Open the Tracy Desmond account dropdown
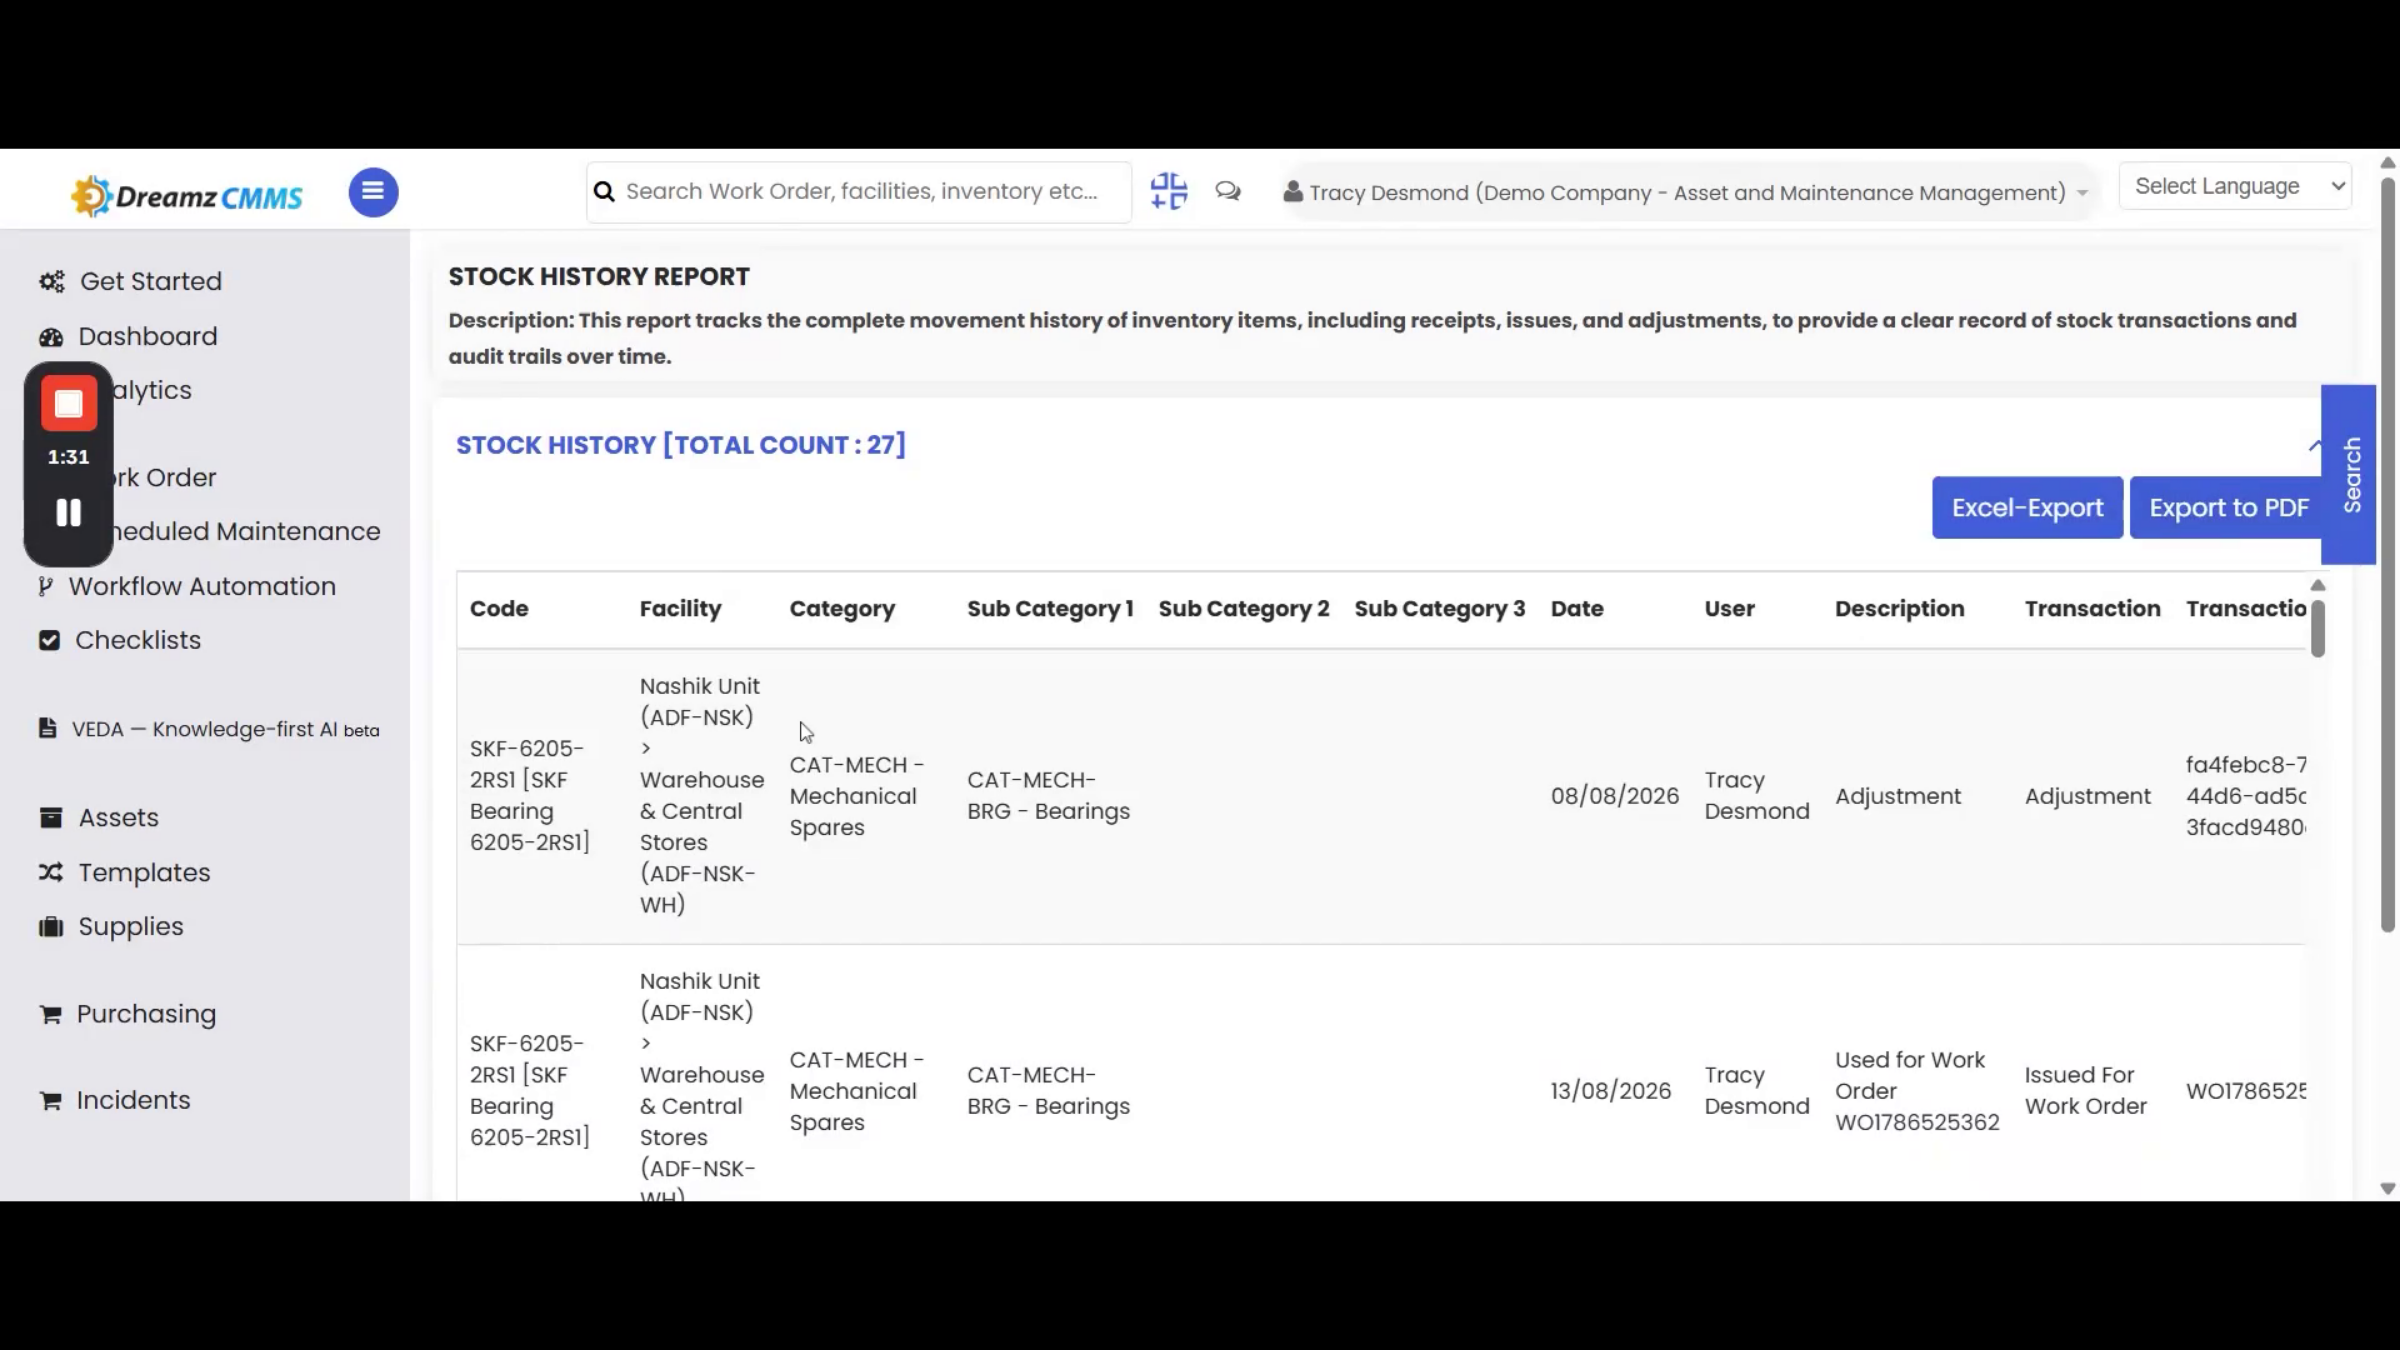 coord(1687,192)
